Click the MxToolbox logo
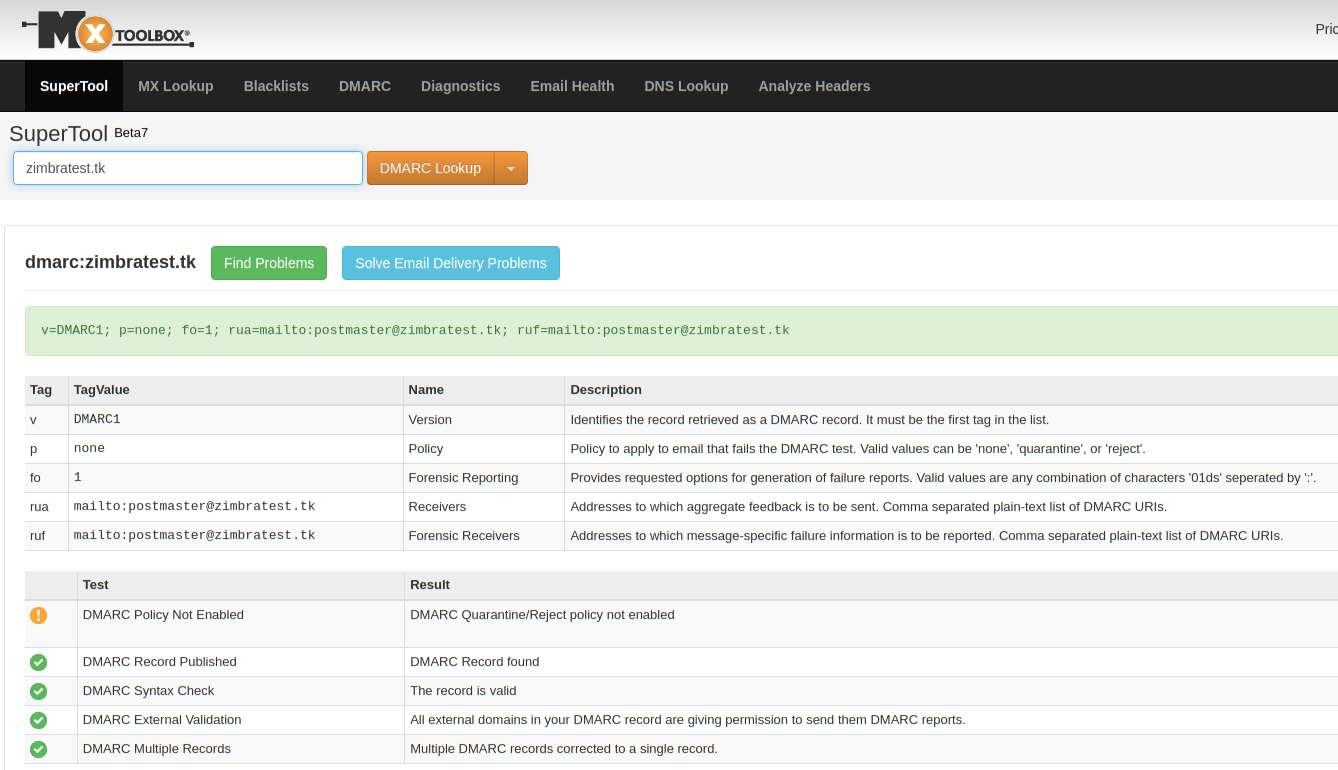 point(108,32)
